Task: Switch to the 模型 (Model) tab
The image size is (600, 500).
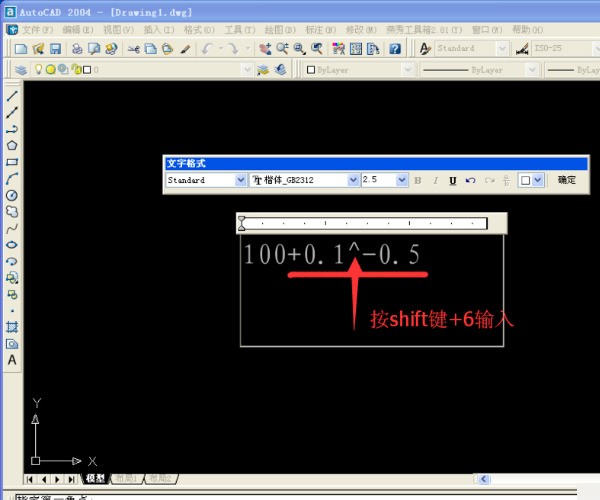Action: [x=95, y=479]
